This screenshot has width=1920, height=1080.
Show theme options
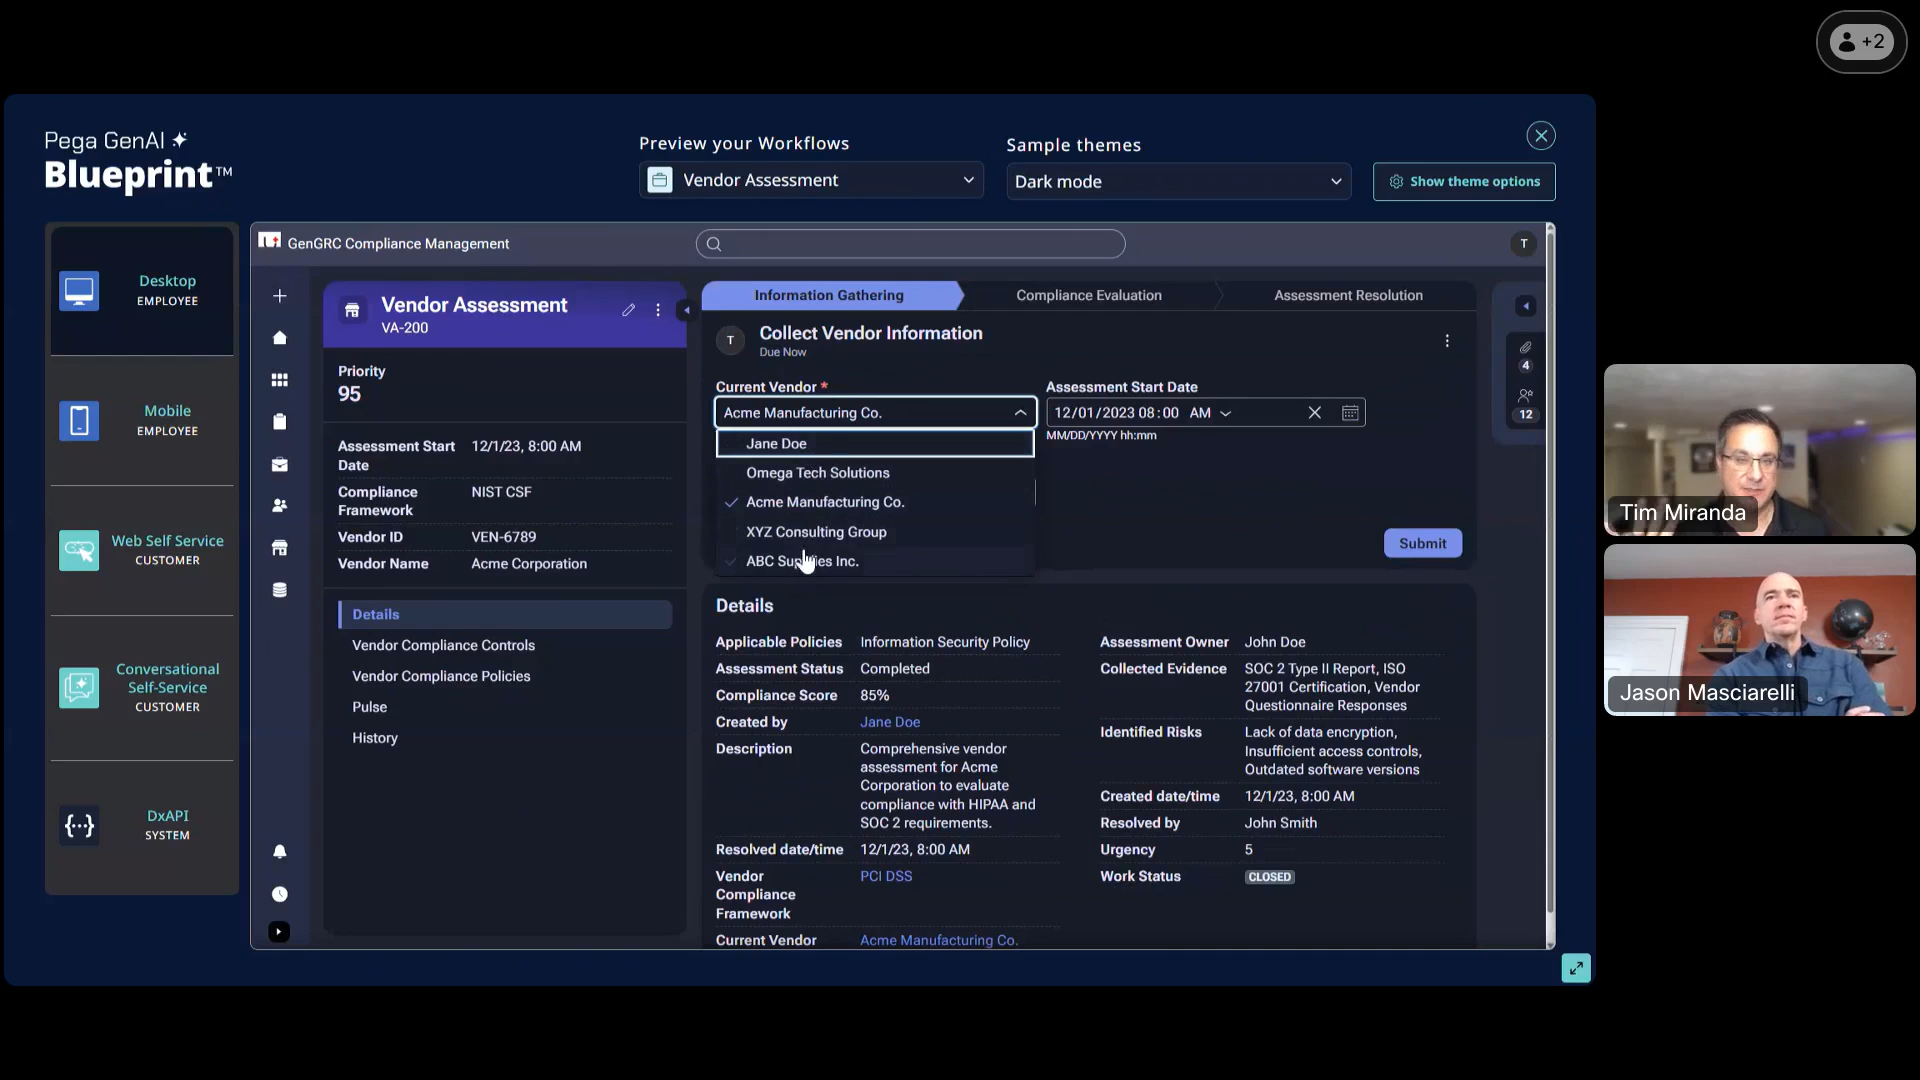click(1464, 181)
